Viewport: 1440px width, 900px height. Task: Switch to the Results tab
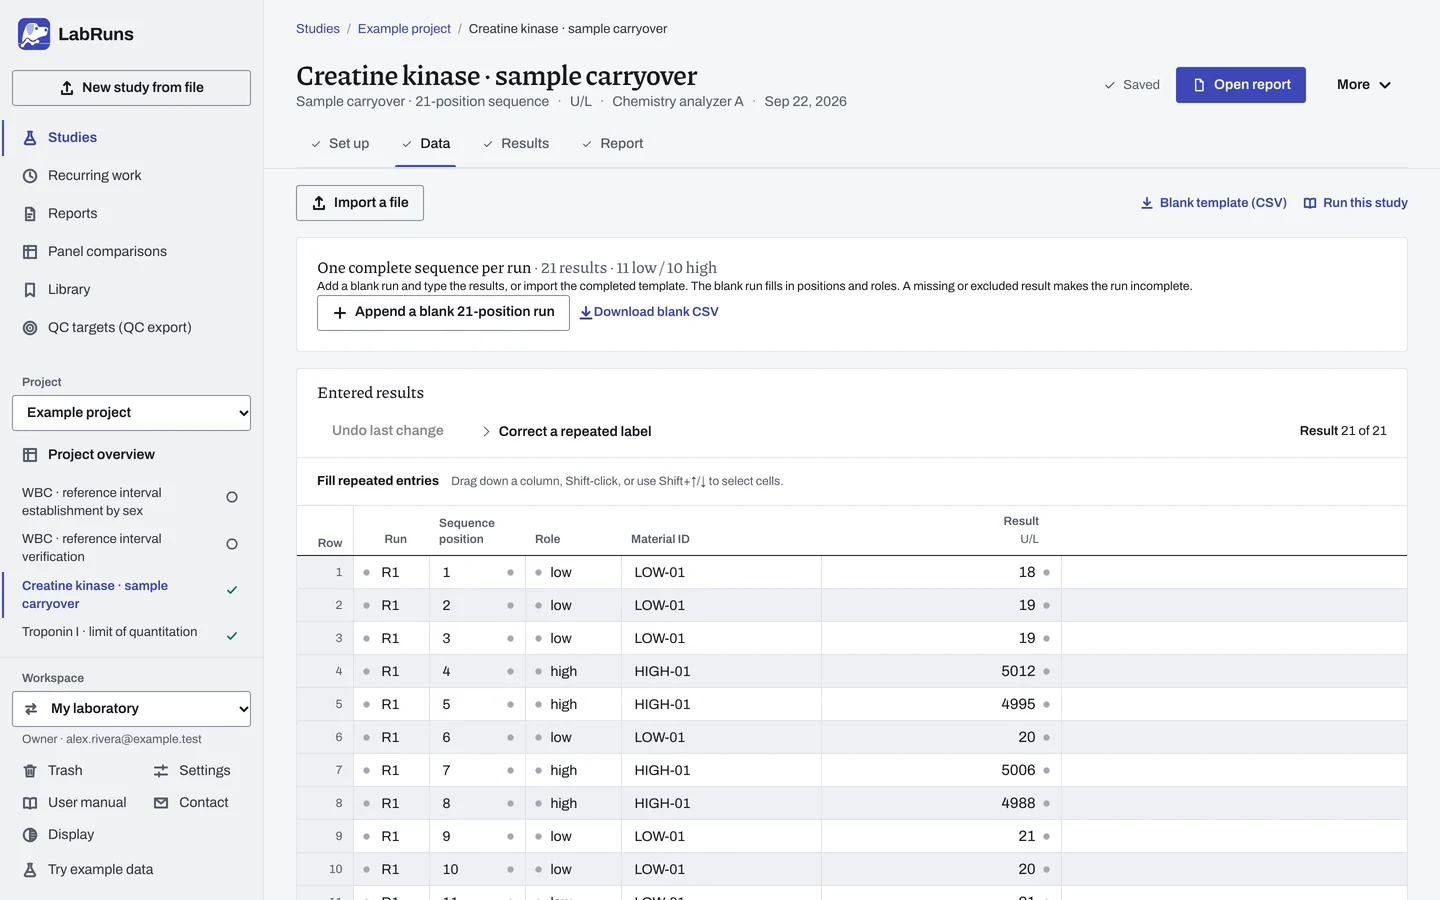pos(516,144)
